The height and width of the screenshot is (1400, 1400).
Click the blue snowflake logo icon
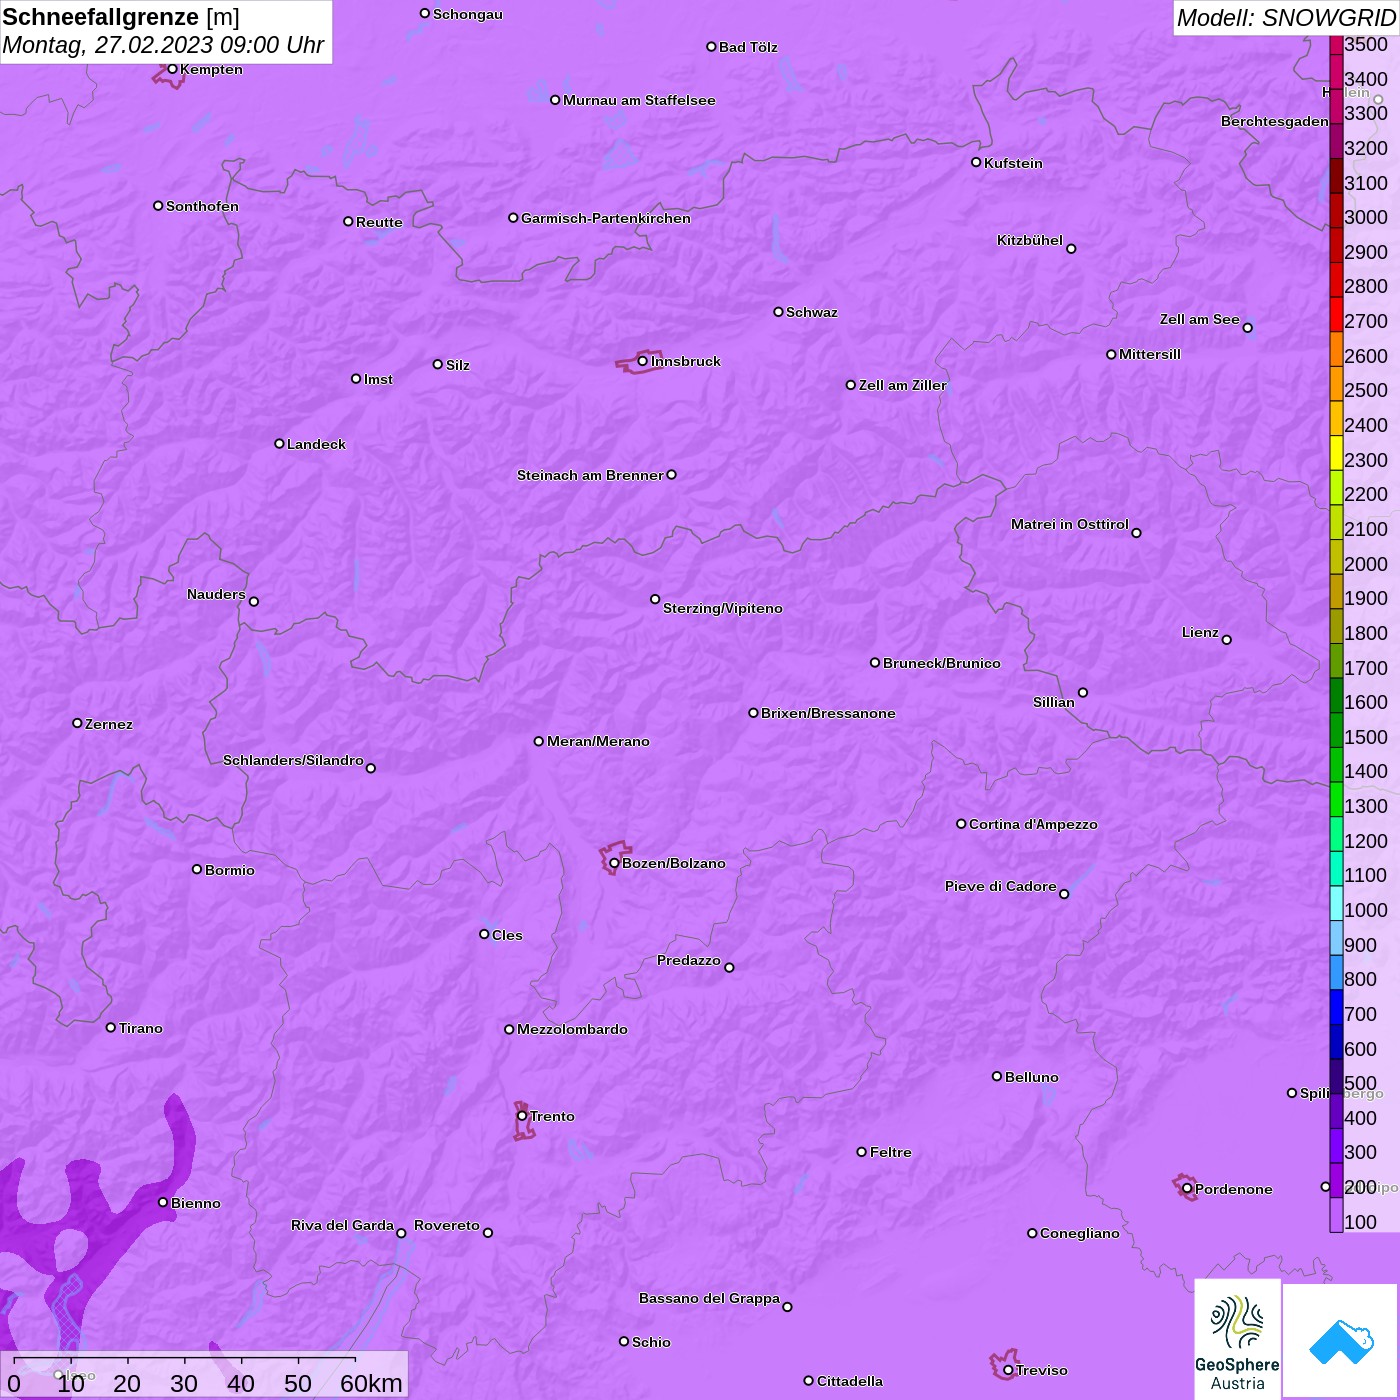click(1341, 1341)
